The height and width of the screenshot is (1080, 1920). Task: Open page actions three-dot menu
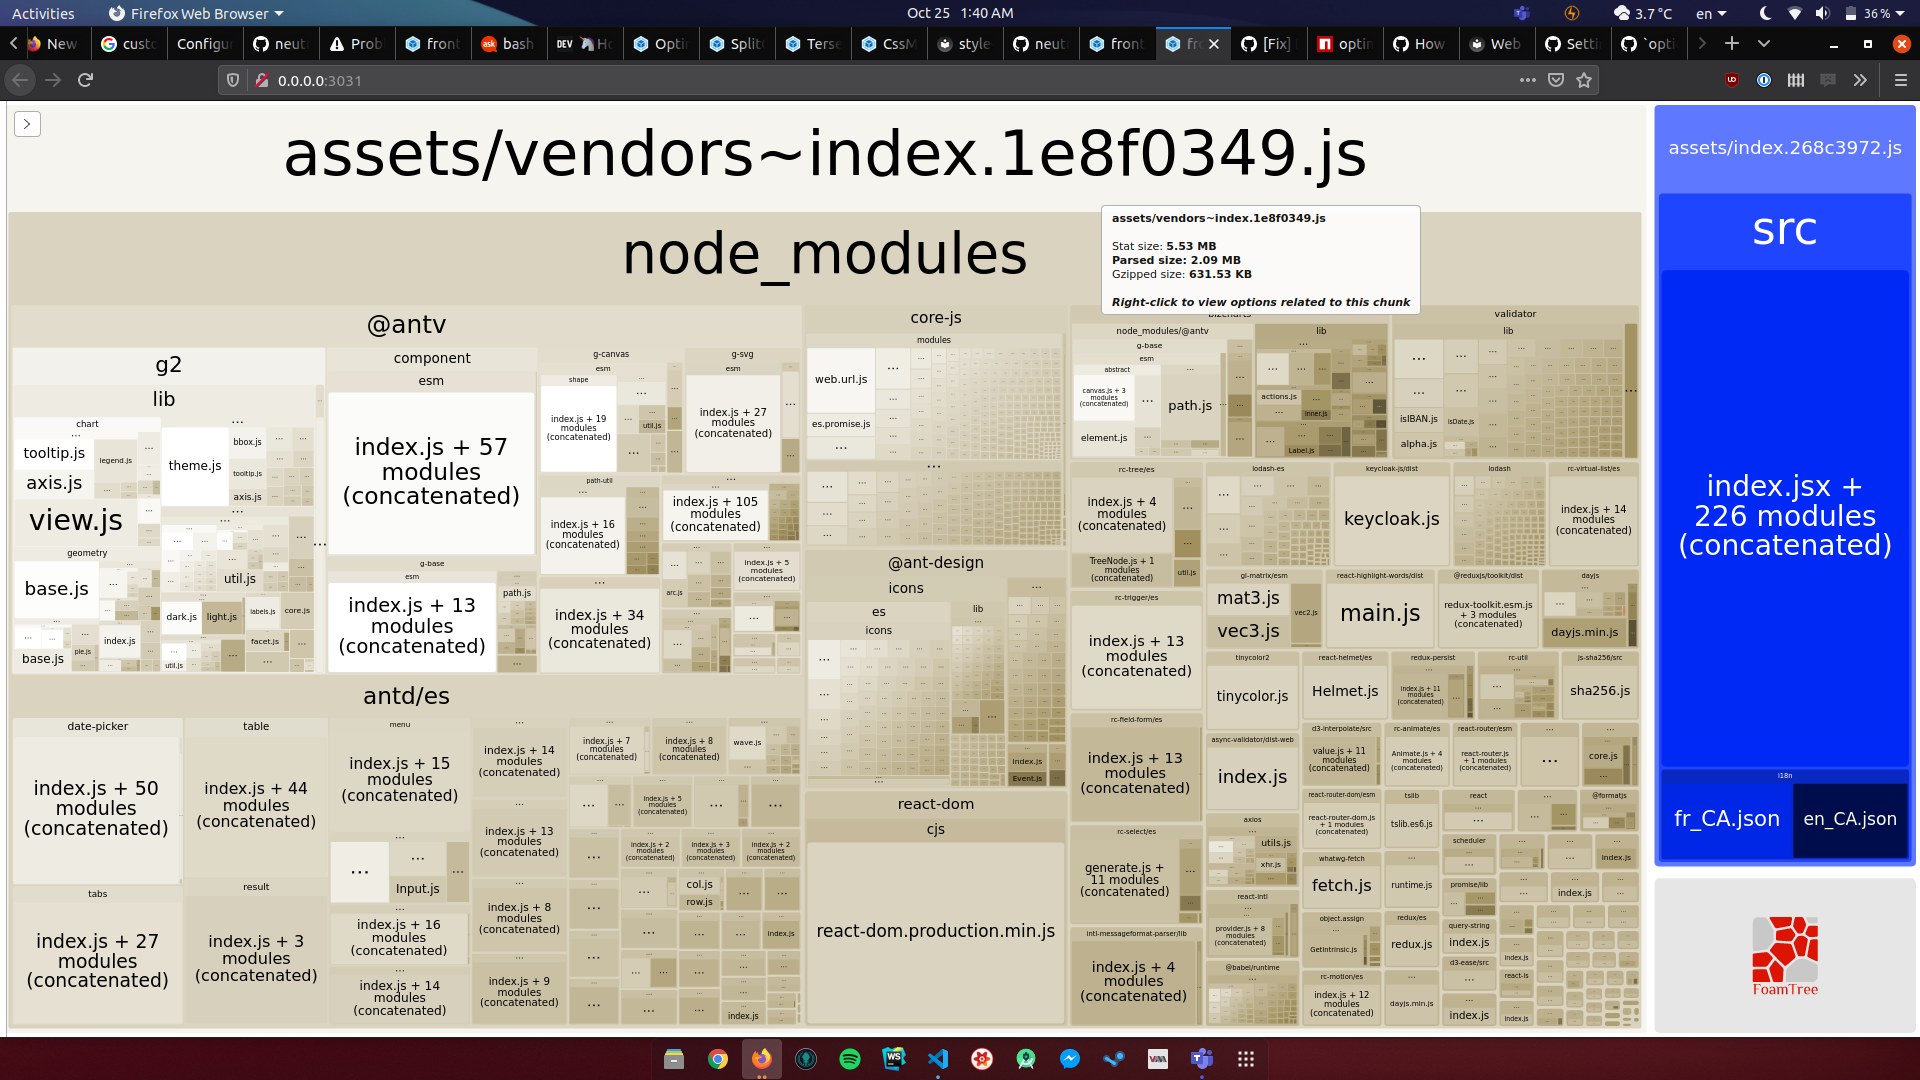[x=1527, y=80]
